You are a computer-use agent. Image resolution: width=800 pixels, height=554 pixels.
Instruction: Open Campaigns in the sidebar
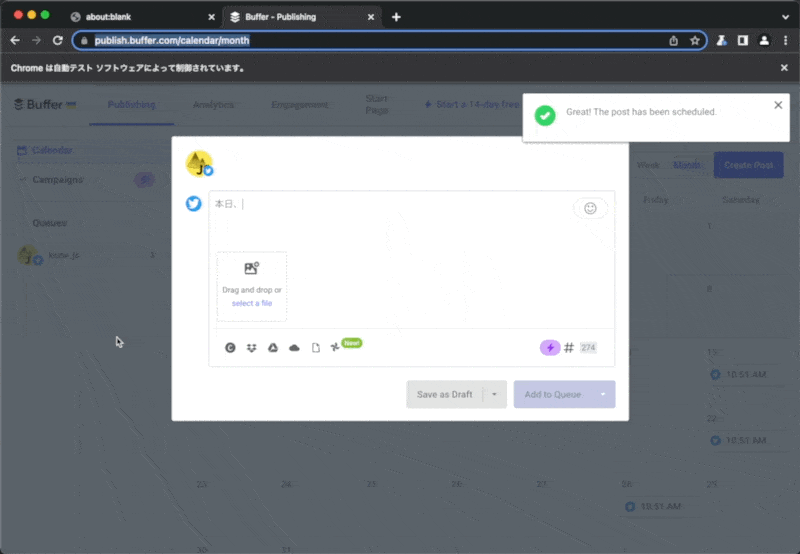click(58, 180)
